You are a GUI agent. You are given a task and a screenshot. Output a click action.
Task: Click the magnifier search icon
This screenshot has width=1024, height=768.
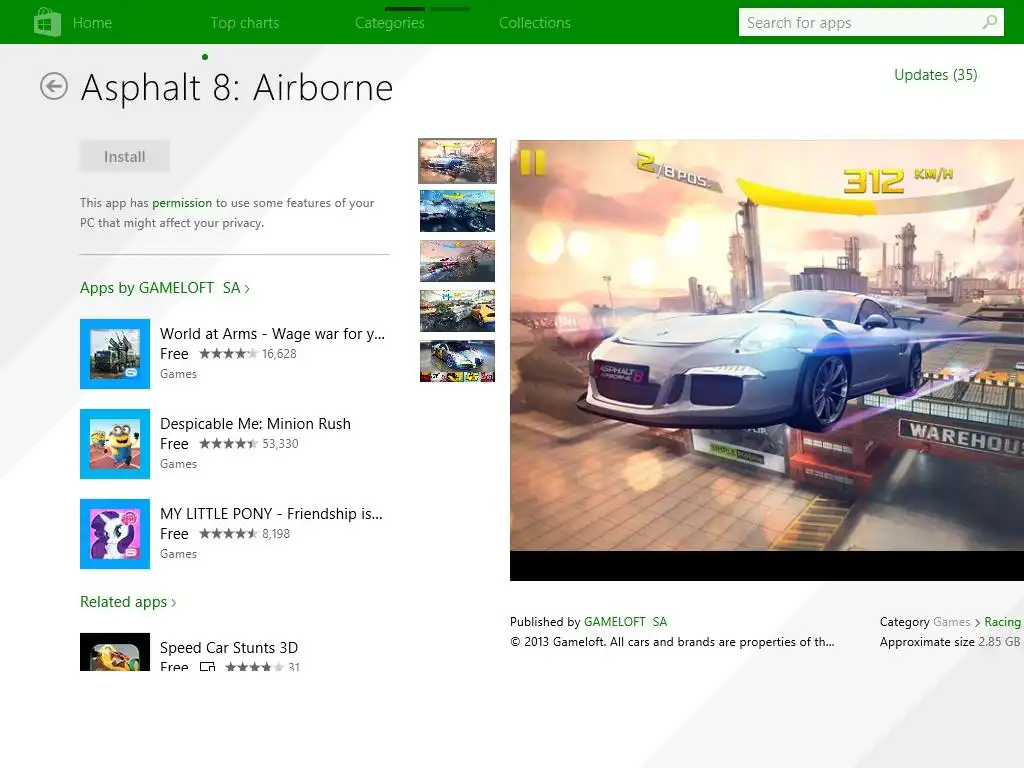pyautogui.click(x=989, y=22)
